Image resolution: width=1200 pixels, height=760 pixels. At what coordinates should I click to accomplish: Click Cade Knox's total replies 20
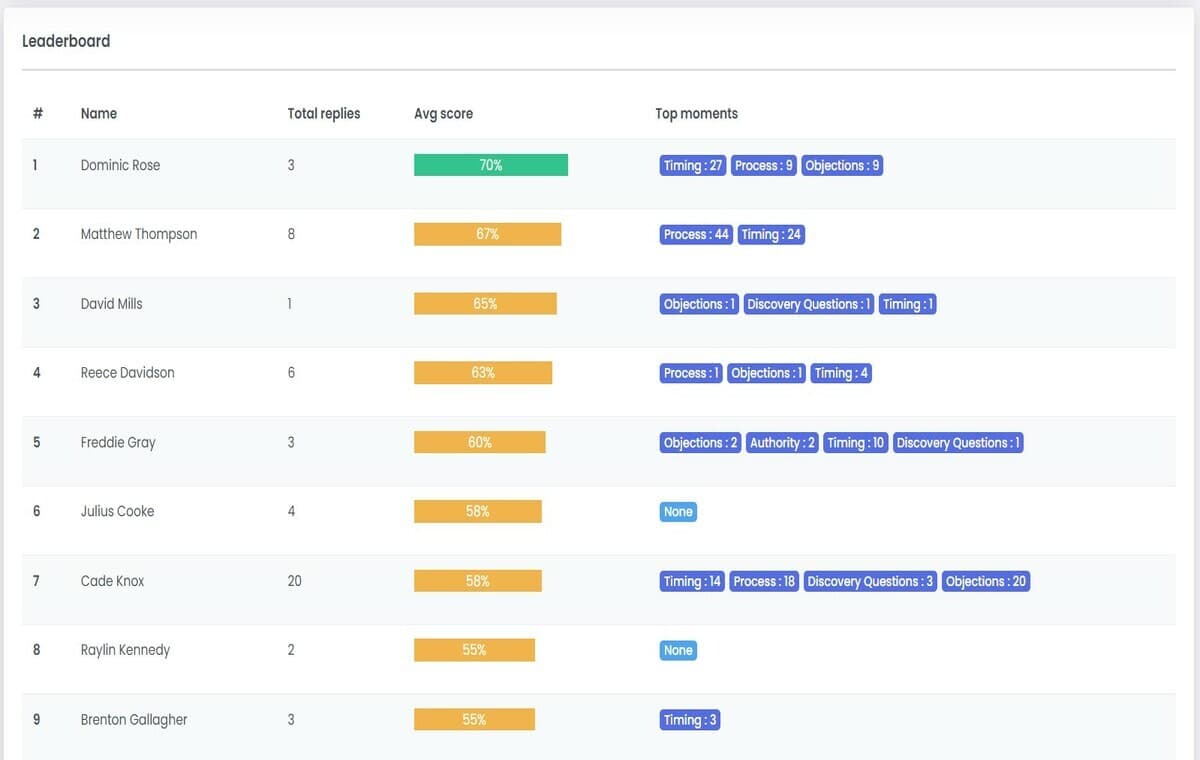[x=294, y=581]
